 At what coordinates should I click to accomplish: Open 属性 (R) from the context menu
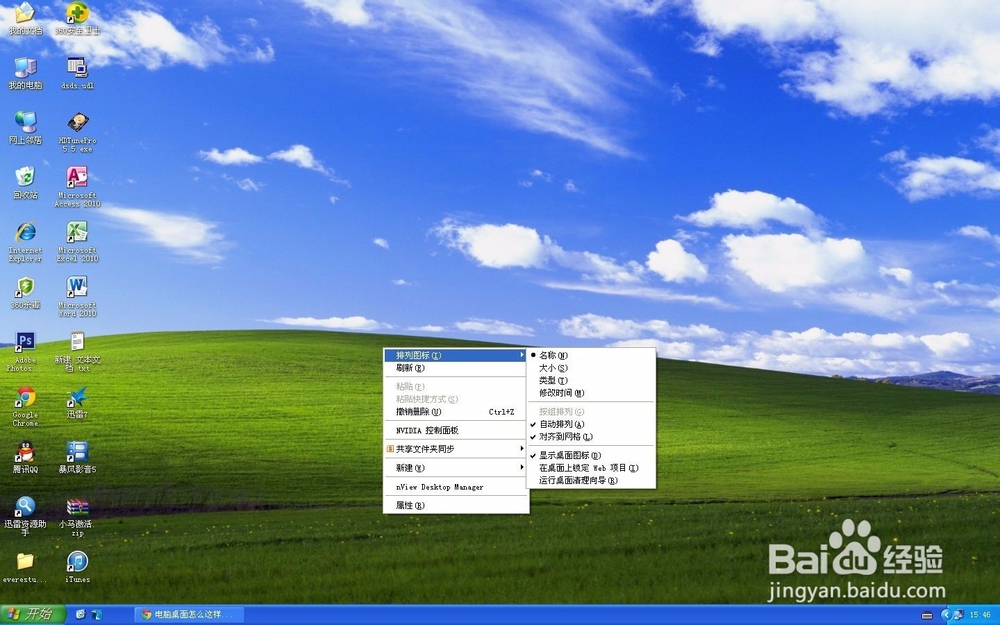(x=456, y=505)
